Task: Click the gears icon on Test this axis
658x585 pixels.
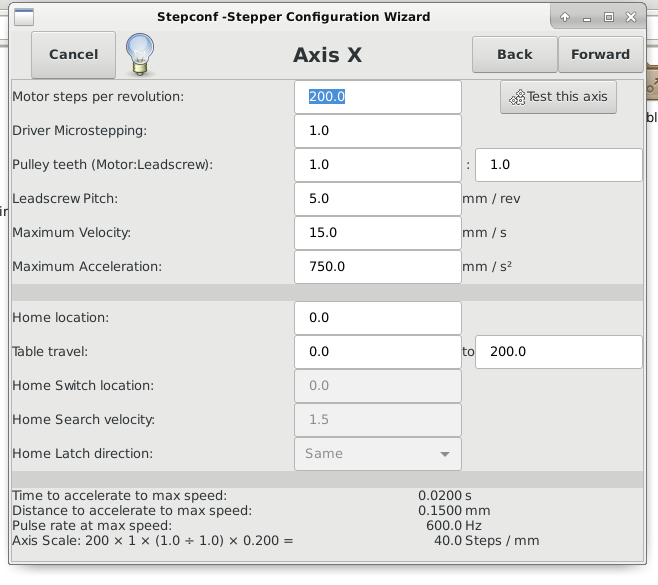Action: coord(517,97)
